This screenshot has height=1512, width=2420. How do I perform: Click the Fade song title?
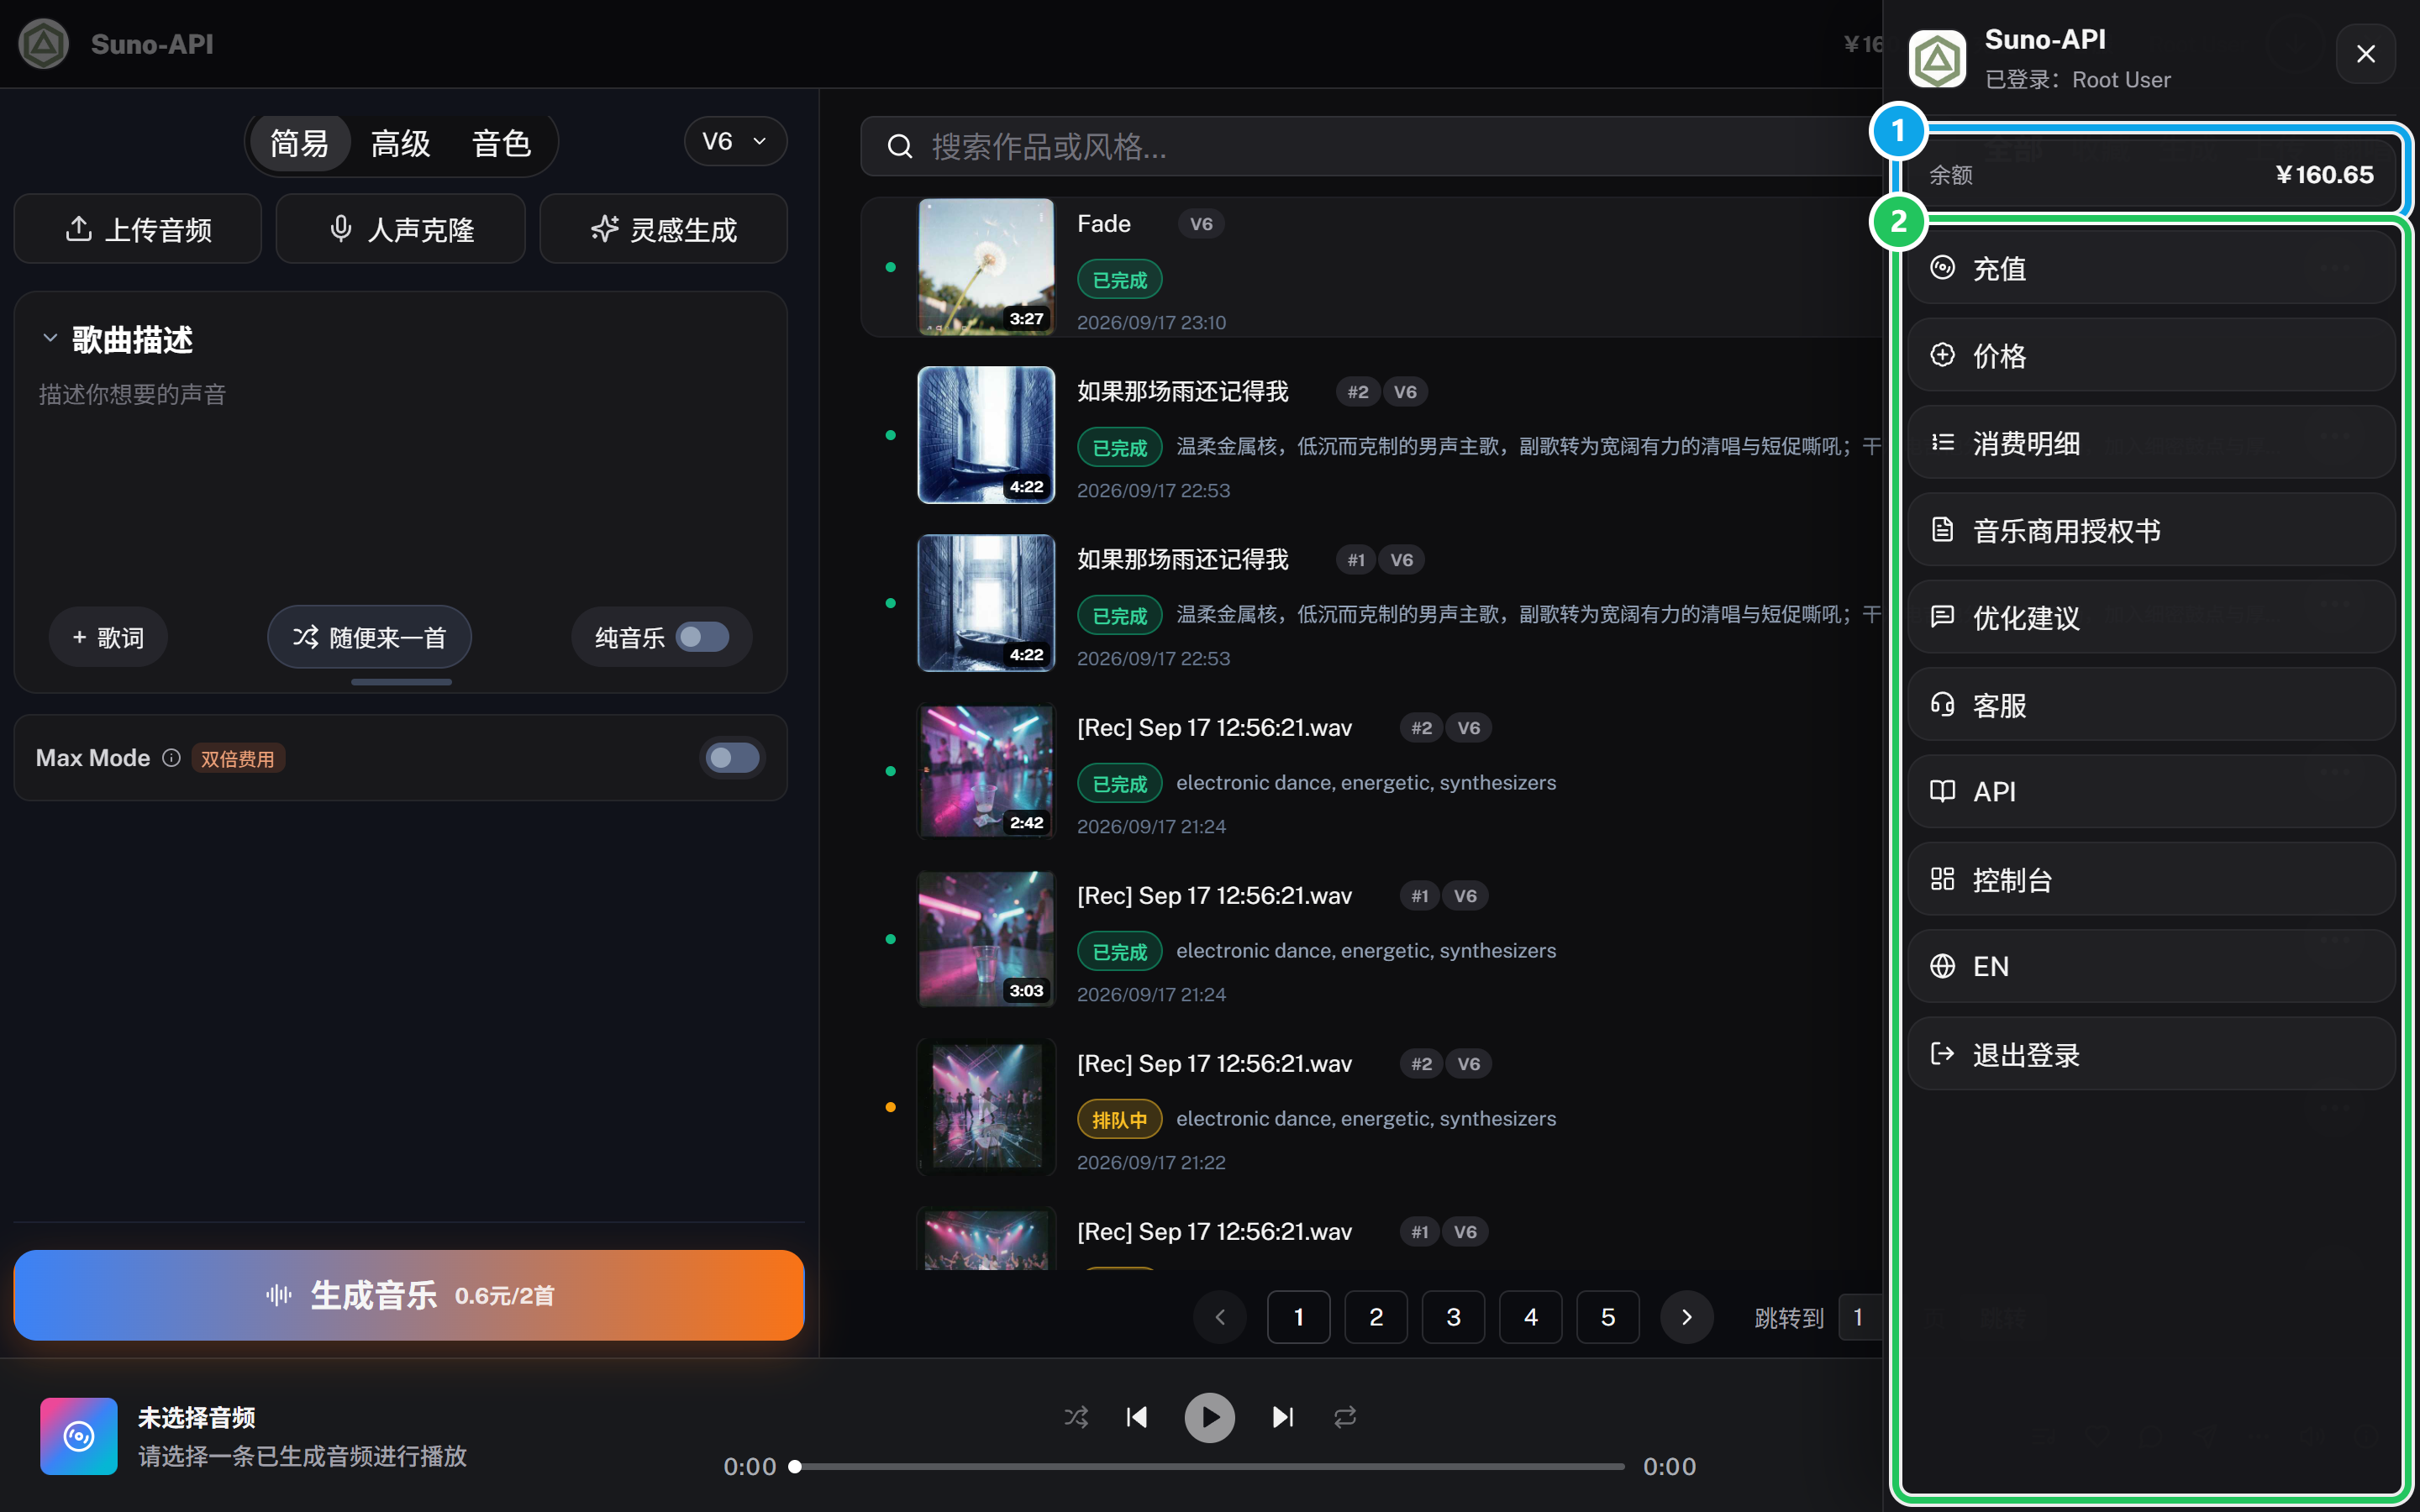1104,224
